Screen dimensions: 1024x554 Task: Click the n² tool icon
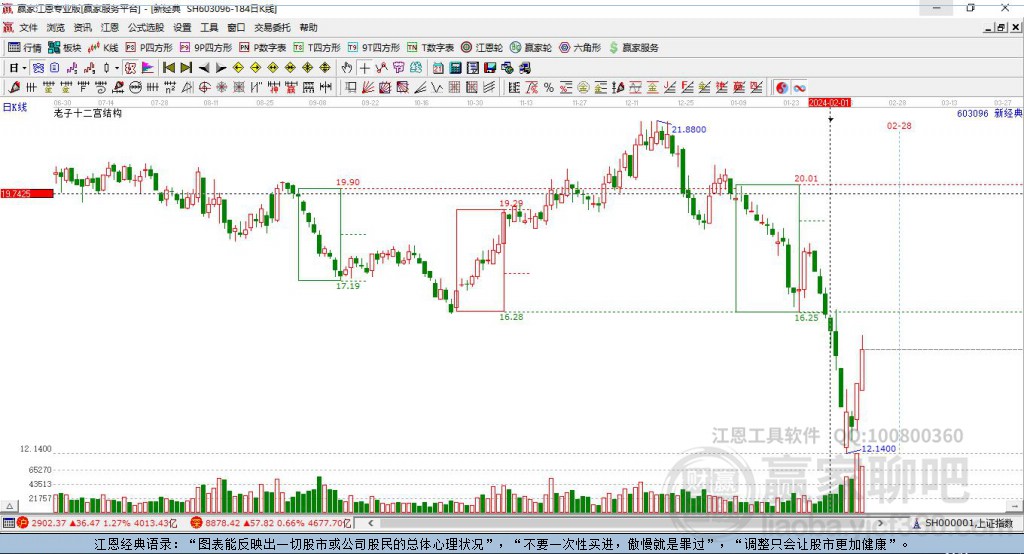(170, 88)
